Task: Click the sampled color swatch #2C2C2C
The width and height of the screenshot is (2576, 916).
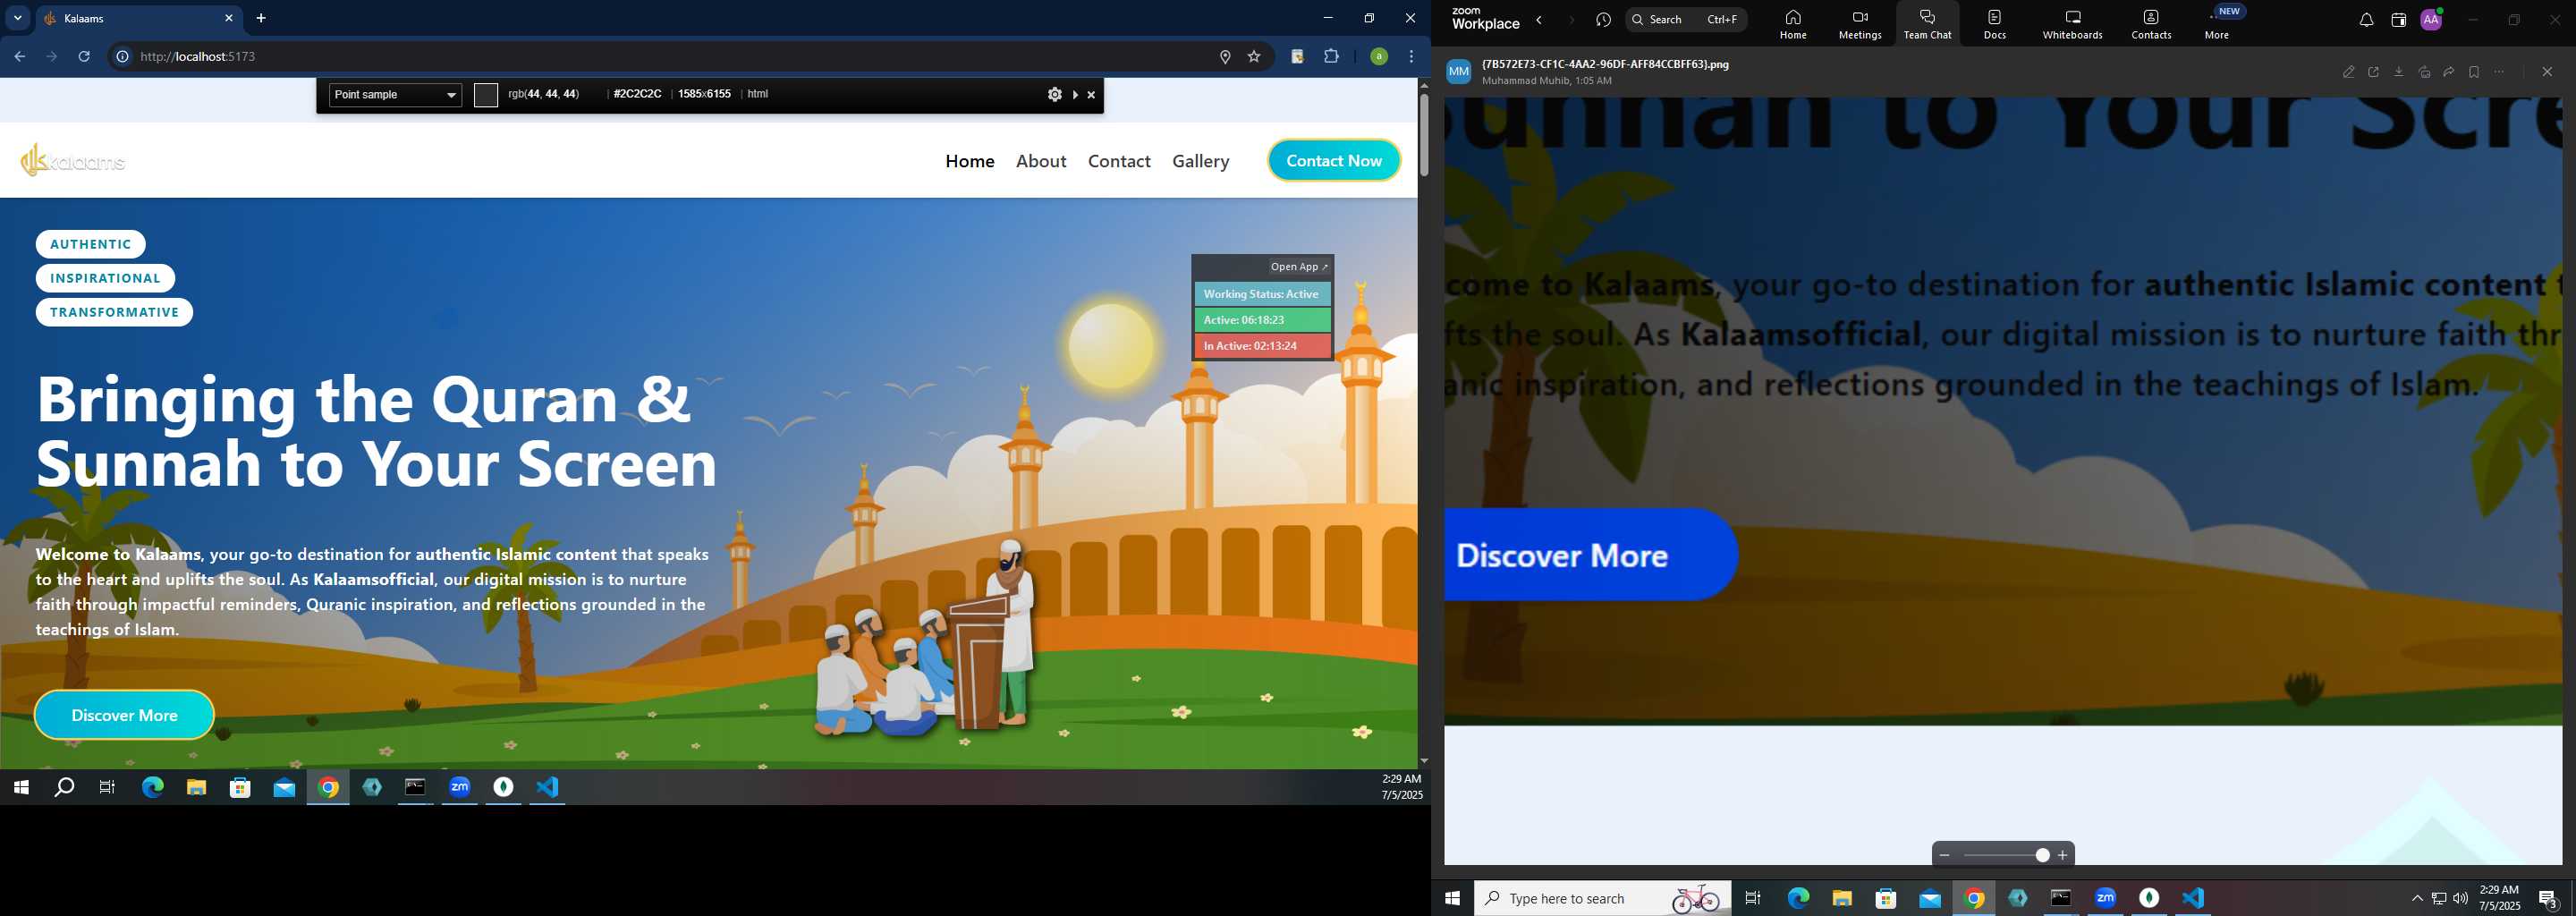Action: coord(486,95)
